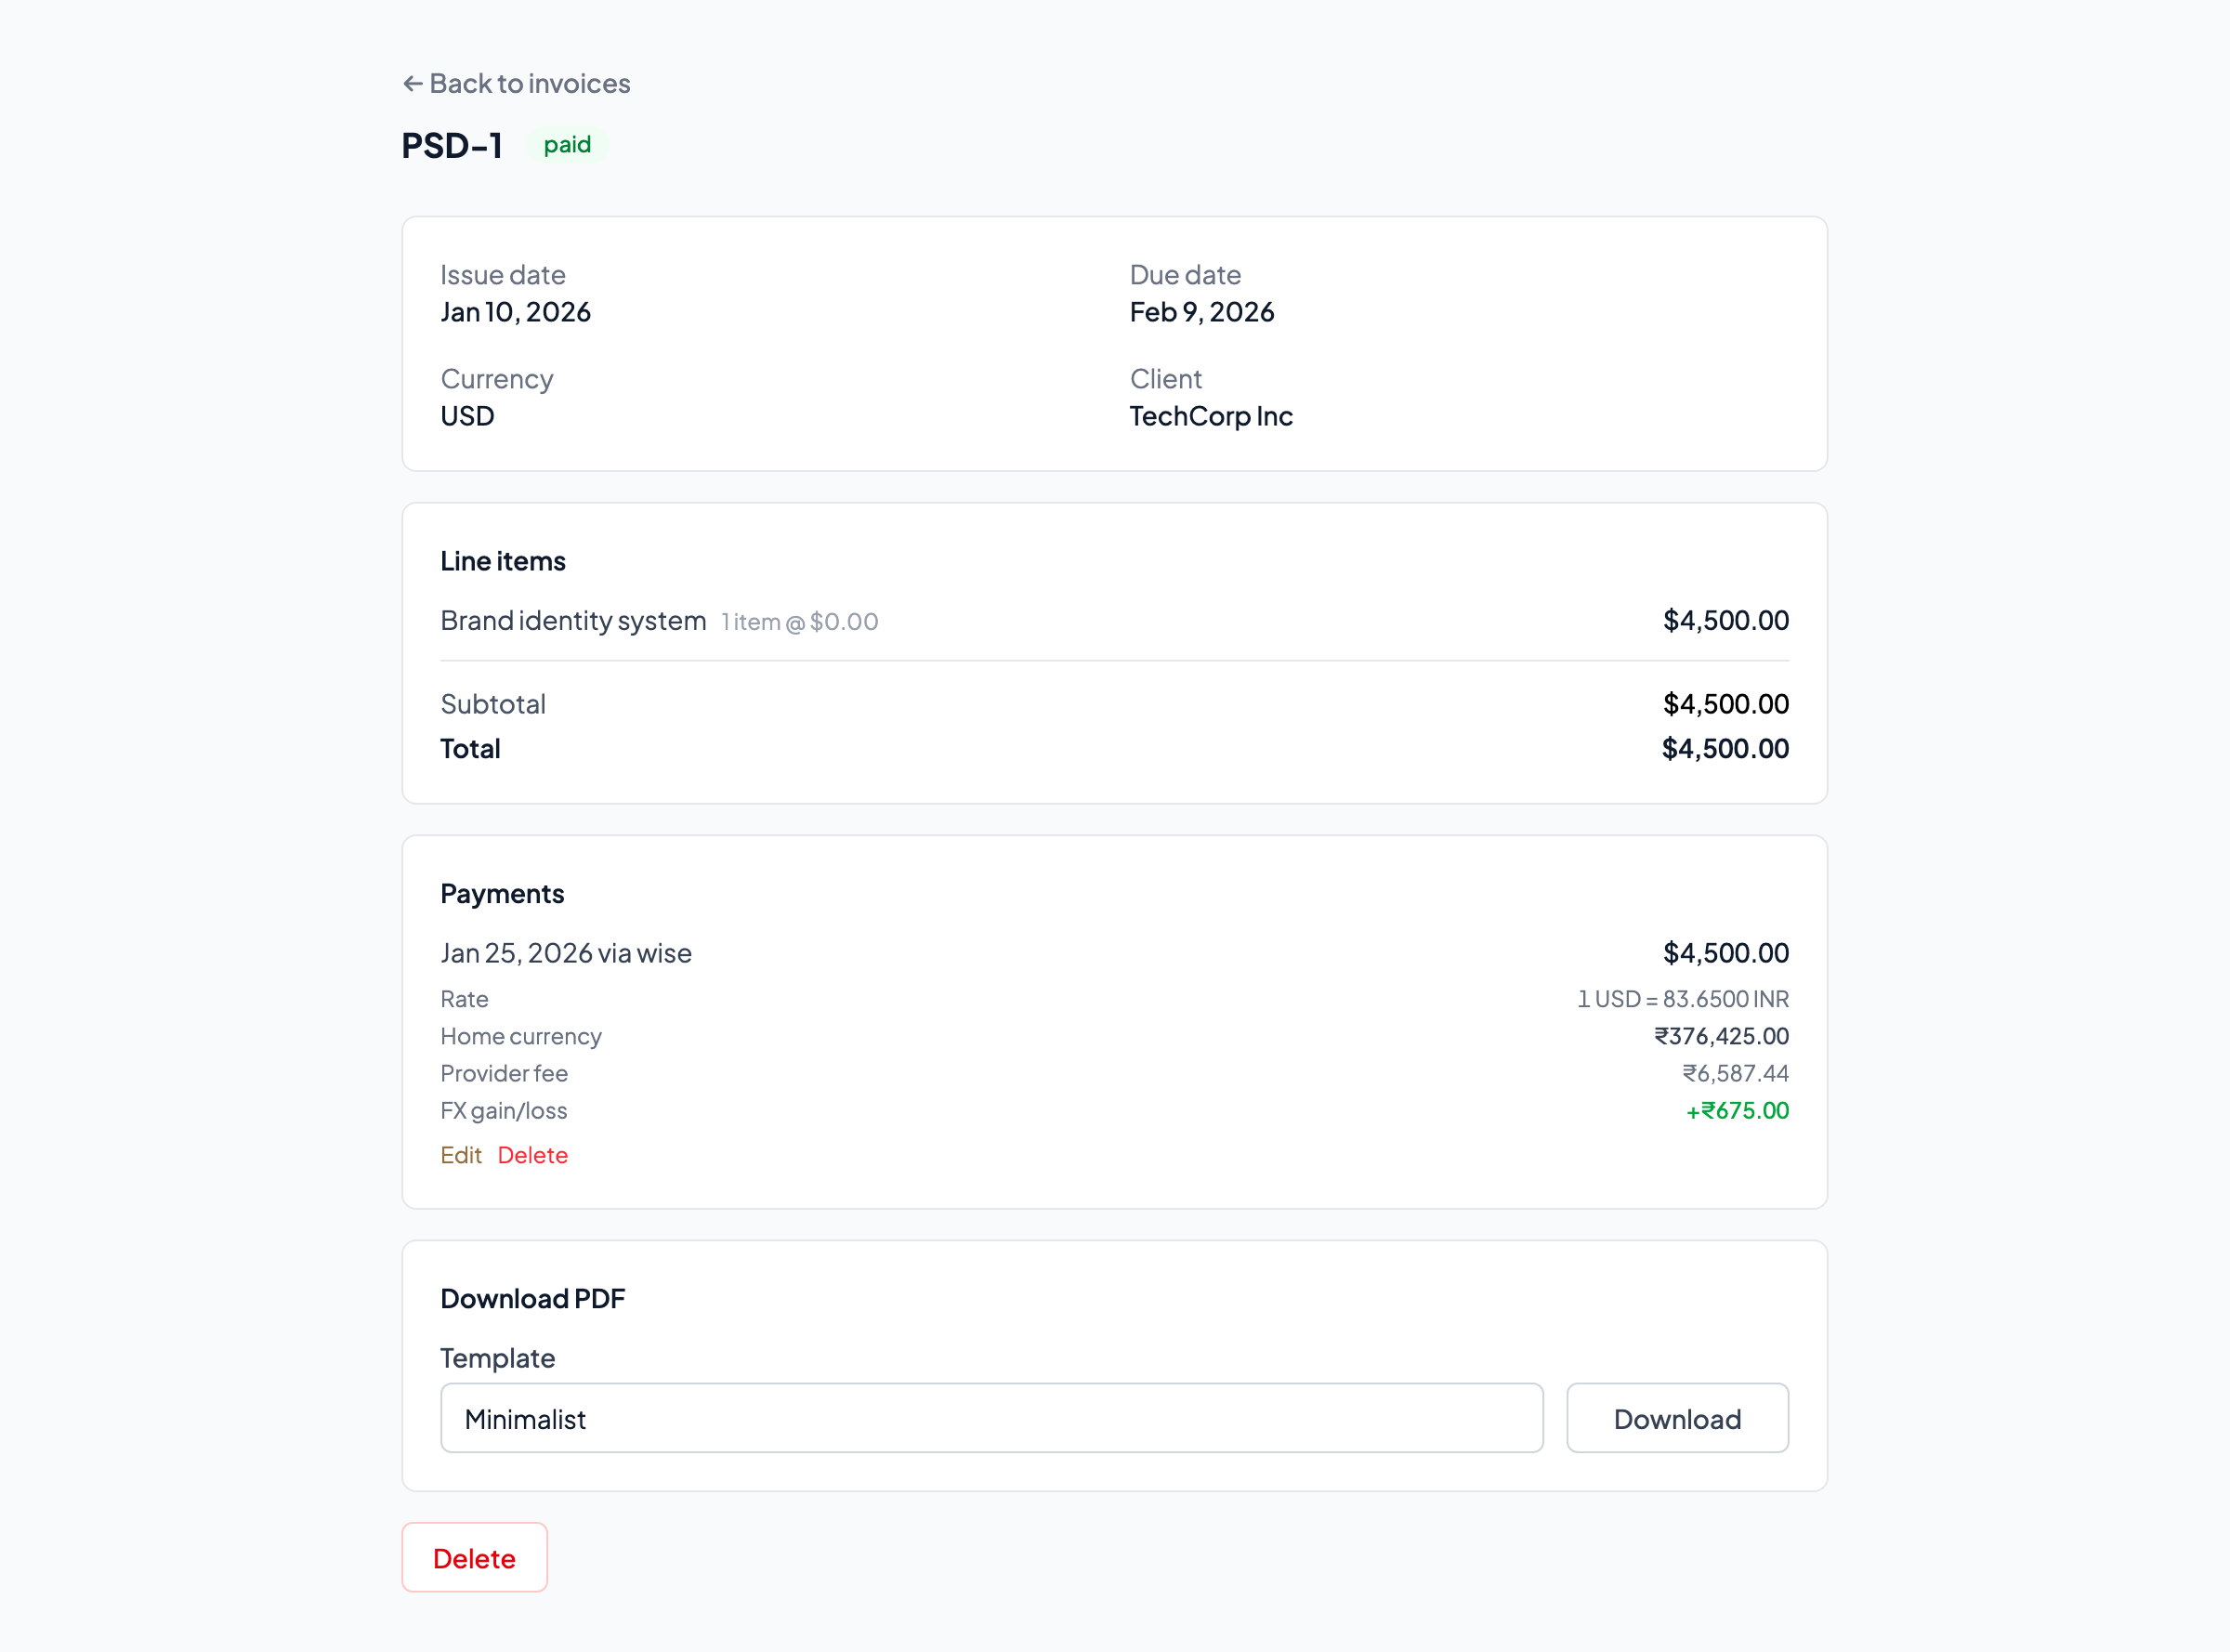Image resolution: width=2230 pixels, height=1652 pixels.
Task: Click the home currency amount ₹376,425.00
Action: (1721, 1036)
